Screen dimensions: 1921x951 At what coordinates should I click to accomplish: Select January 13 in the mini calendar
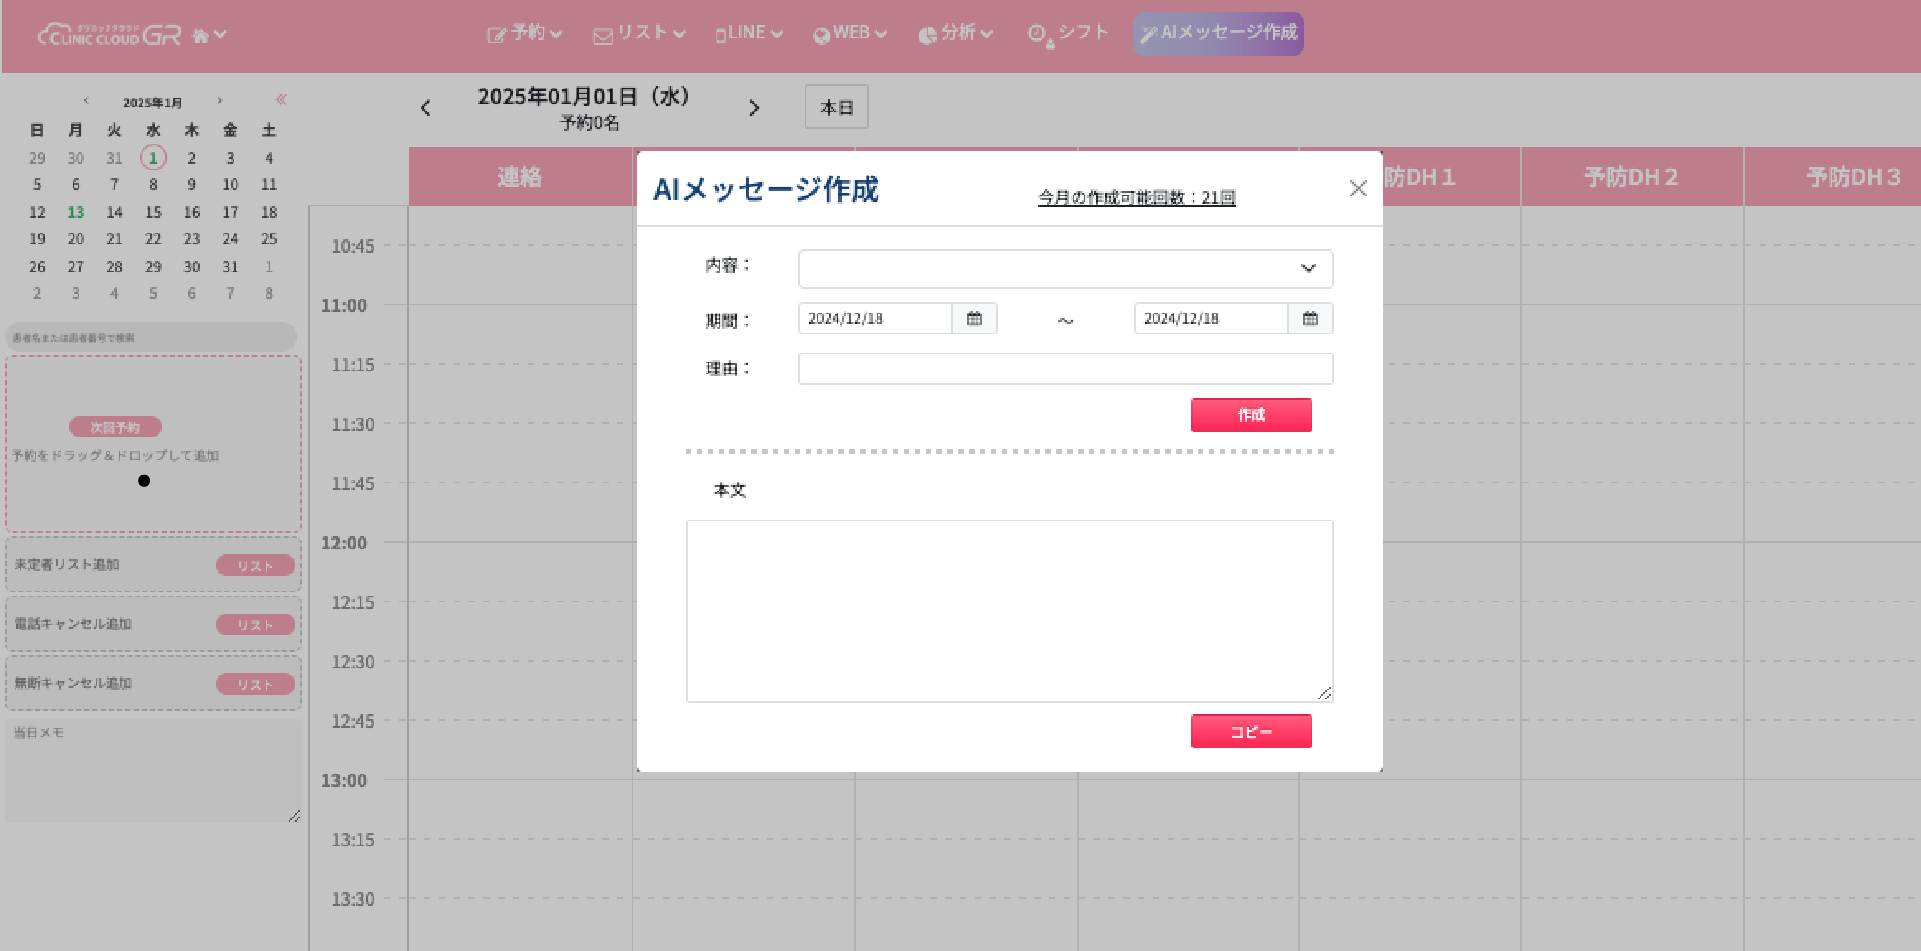76,212
